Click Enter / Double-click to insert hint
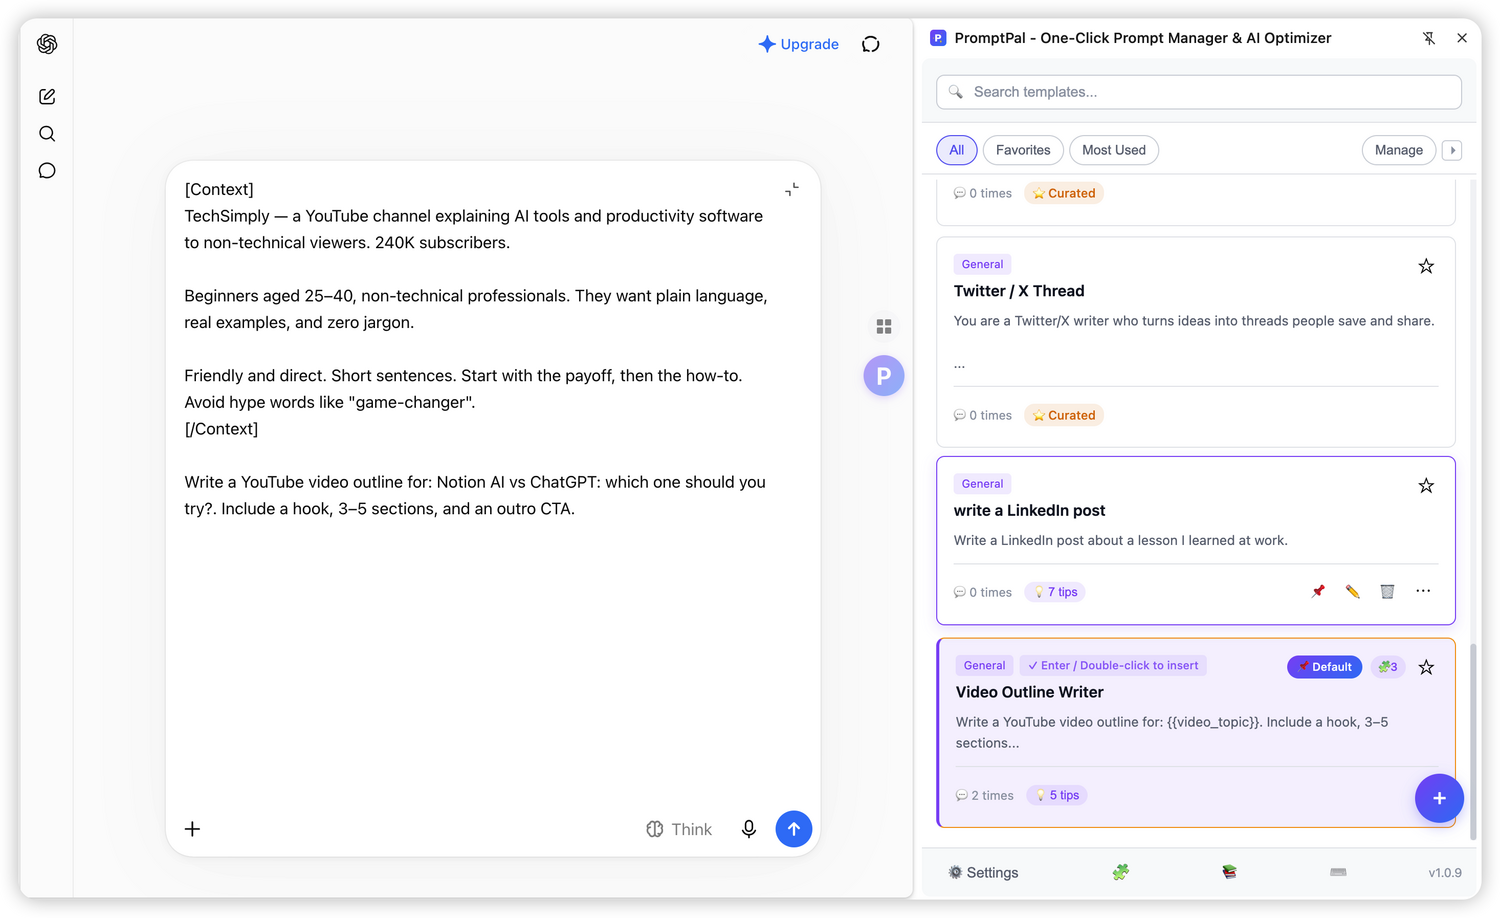The width and height of the screenshot is (1500, 918). [x=1113, y=665]
